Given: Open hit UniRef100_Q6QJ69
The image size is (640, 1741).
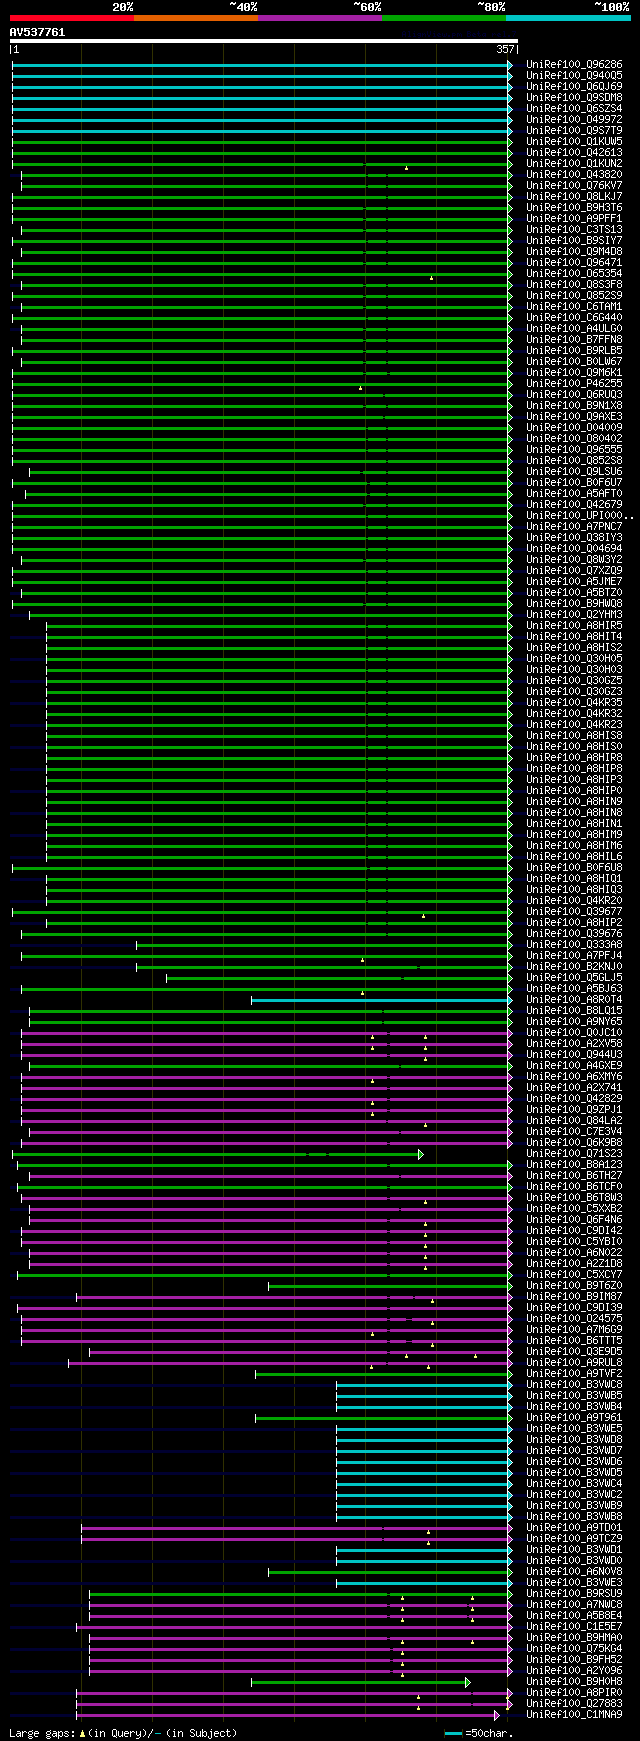Looking at the screenshot, I should tap(574, 87).
